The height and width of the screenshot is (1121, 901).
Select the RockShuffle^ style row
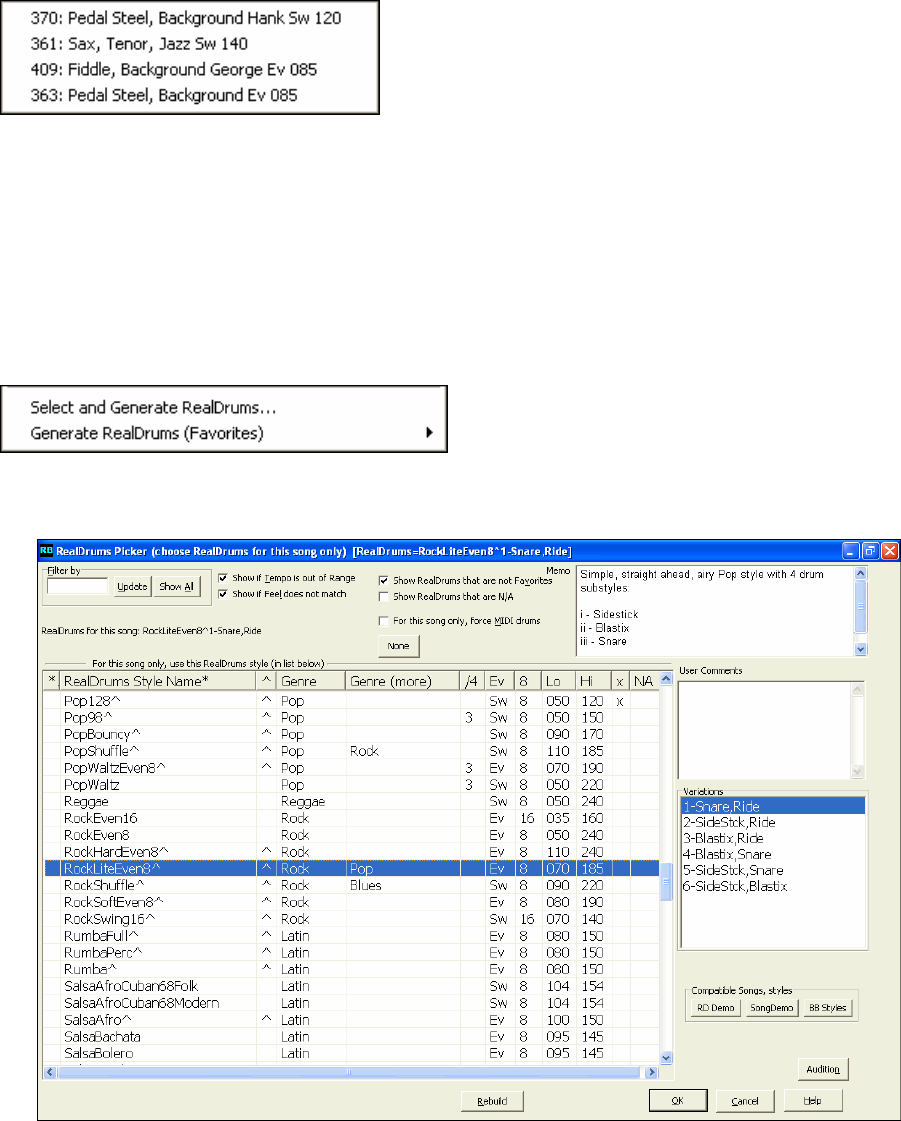pos(351,885)
